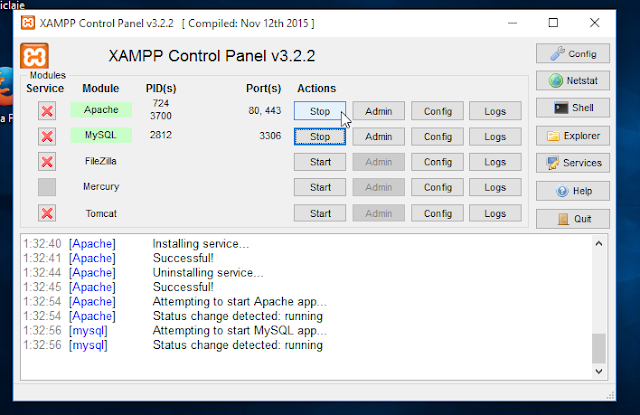Click the greyed-out Mercury Admin button
The width and height of the screenshot is (640, 415).
[x=378, y=187]
